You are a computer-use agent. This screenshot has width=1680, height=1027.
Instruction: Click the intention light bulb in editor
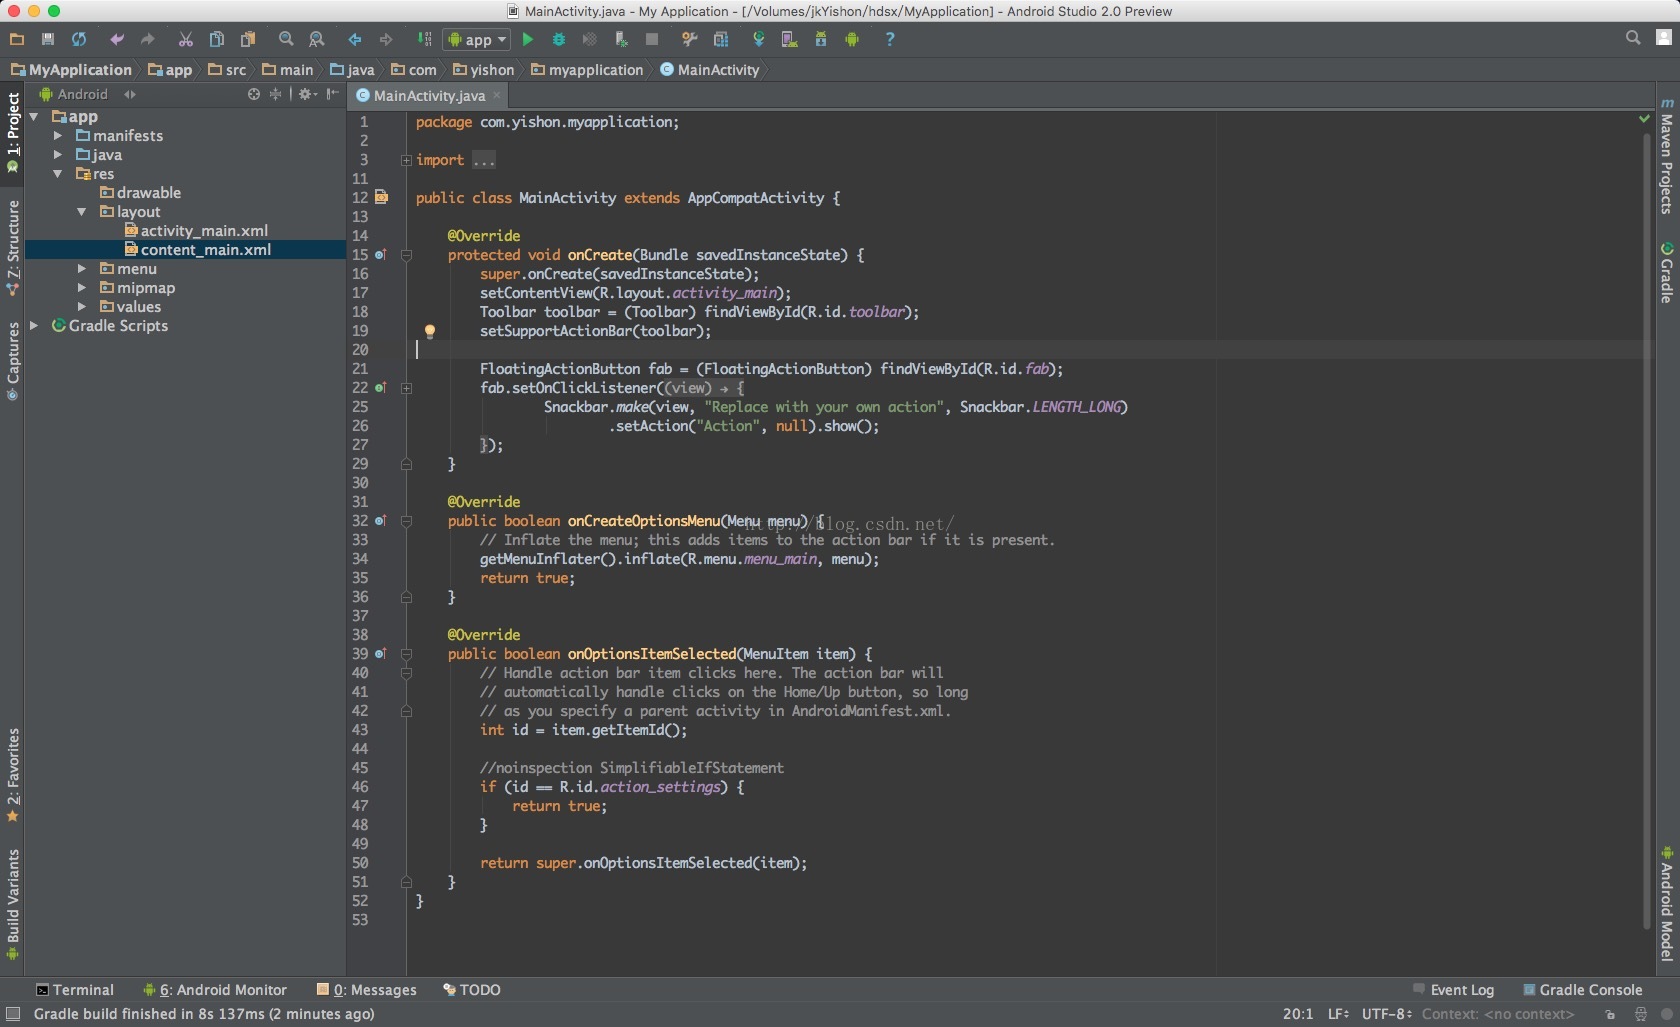tap(430, 331)
